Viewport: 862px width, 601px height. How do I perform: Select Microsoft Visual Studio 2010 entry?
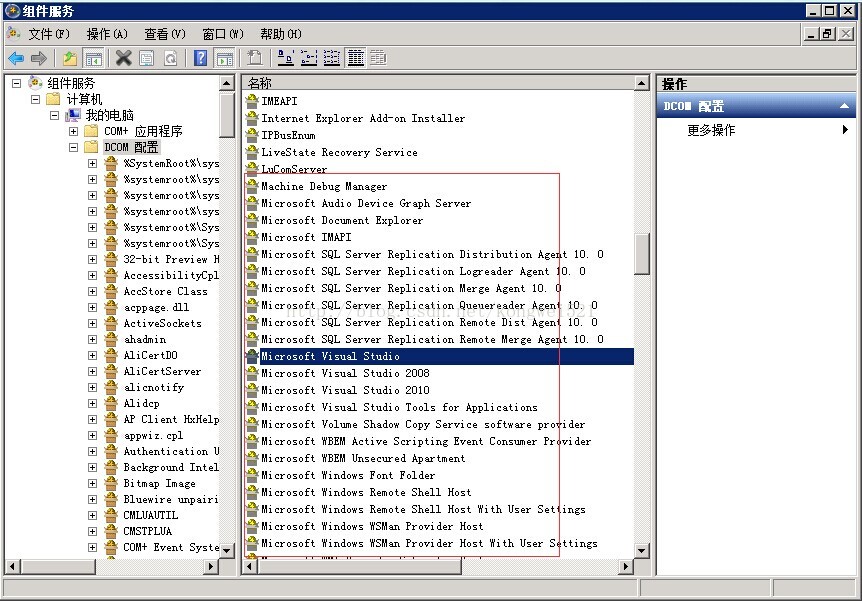tap(345, 390)
